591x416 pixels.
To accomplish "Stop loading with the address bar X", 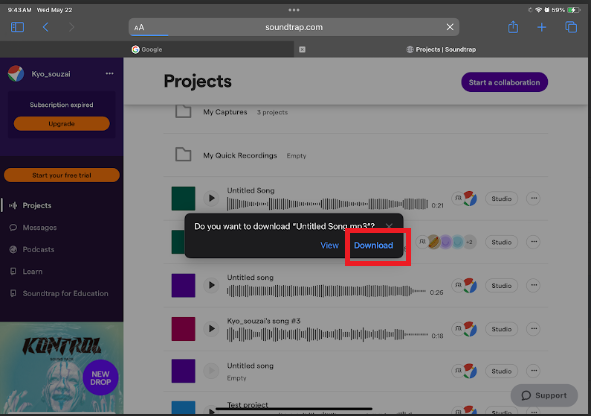I will [x=450, y=27].
